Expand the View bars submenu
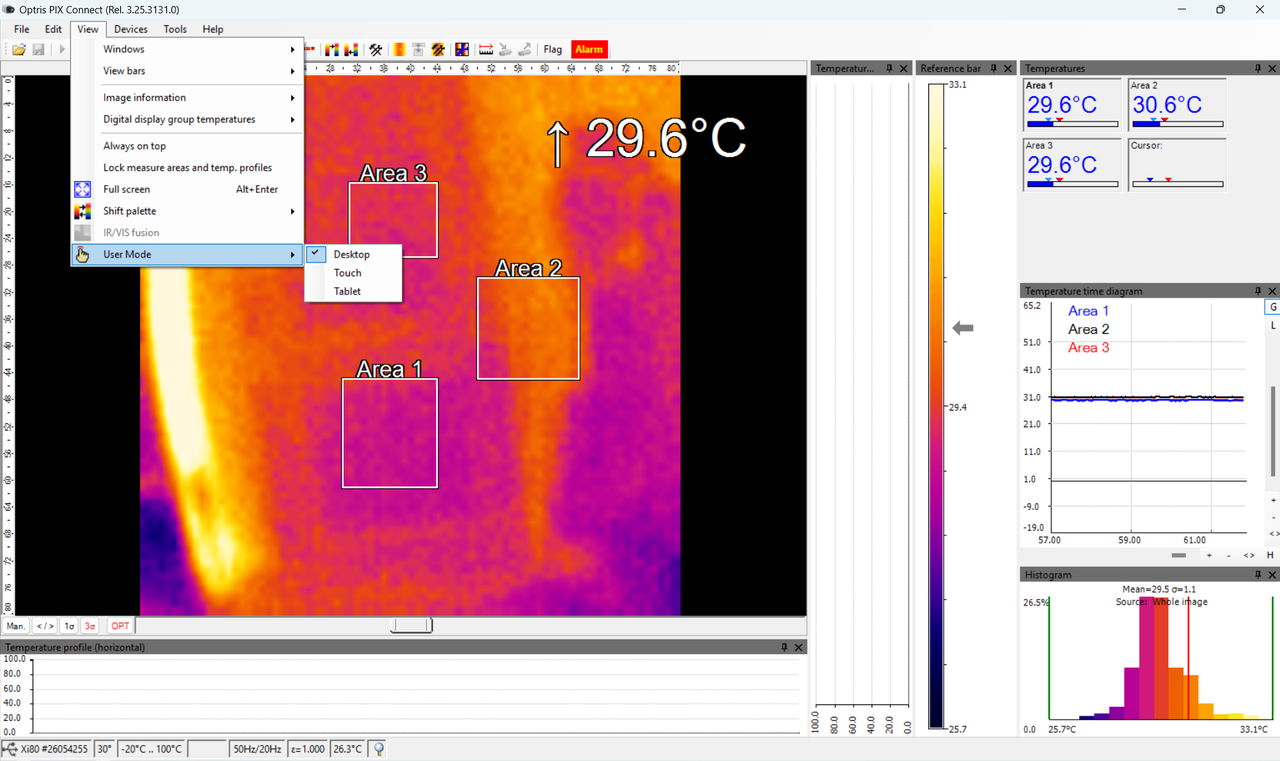Viewport: 1280px width, 761px height. tap(187, 71)
